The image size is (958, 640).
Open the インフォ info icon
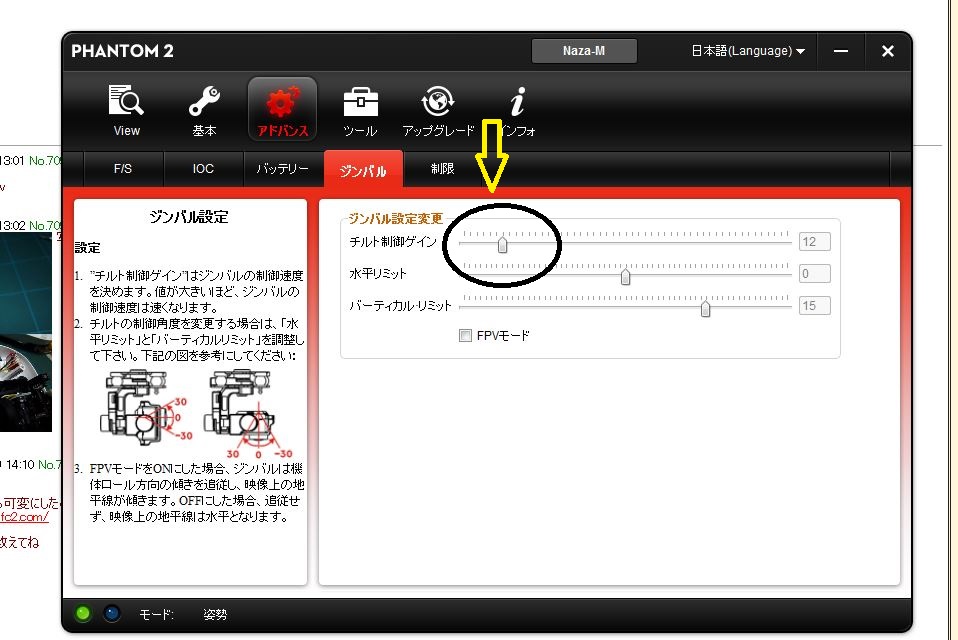point(517,101)
